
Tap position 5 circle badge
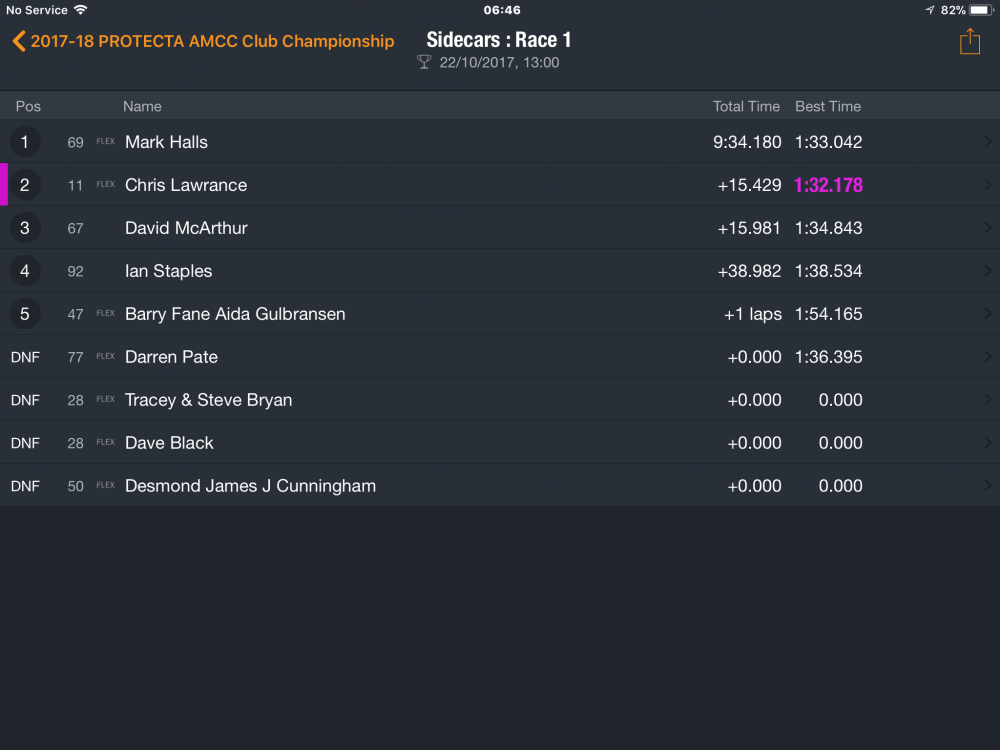point(25,314)
